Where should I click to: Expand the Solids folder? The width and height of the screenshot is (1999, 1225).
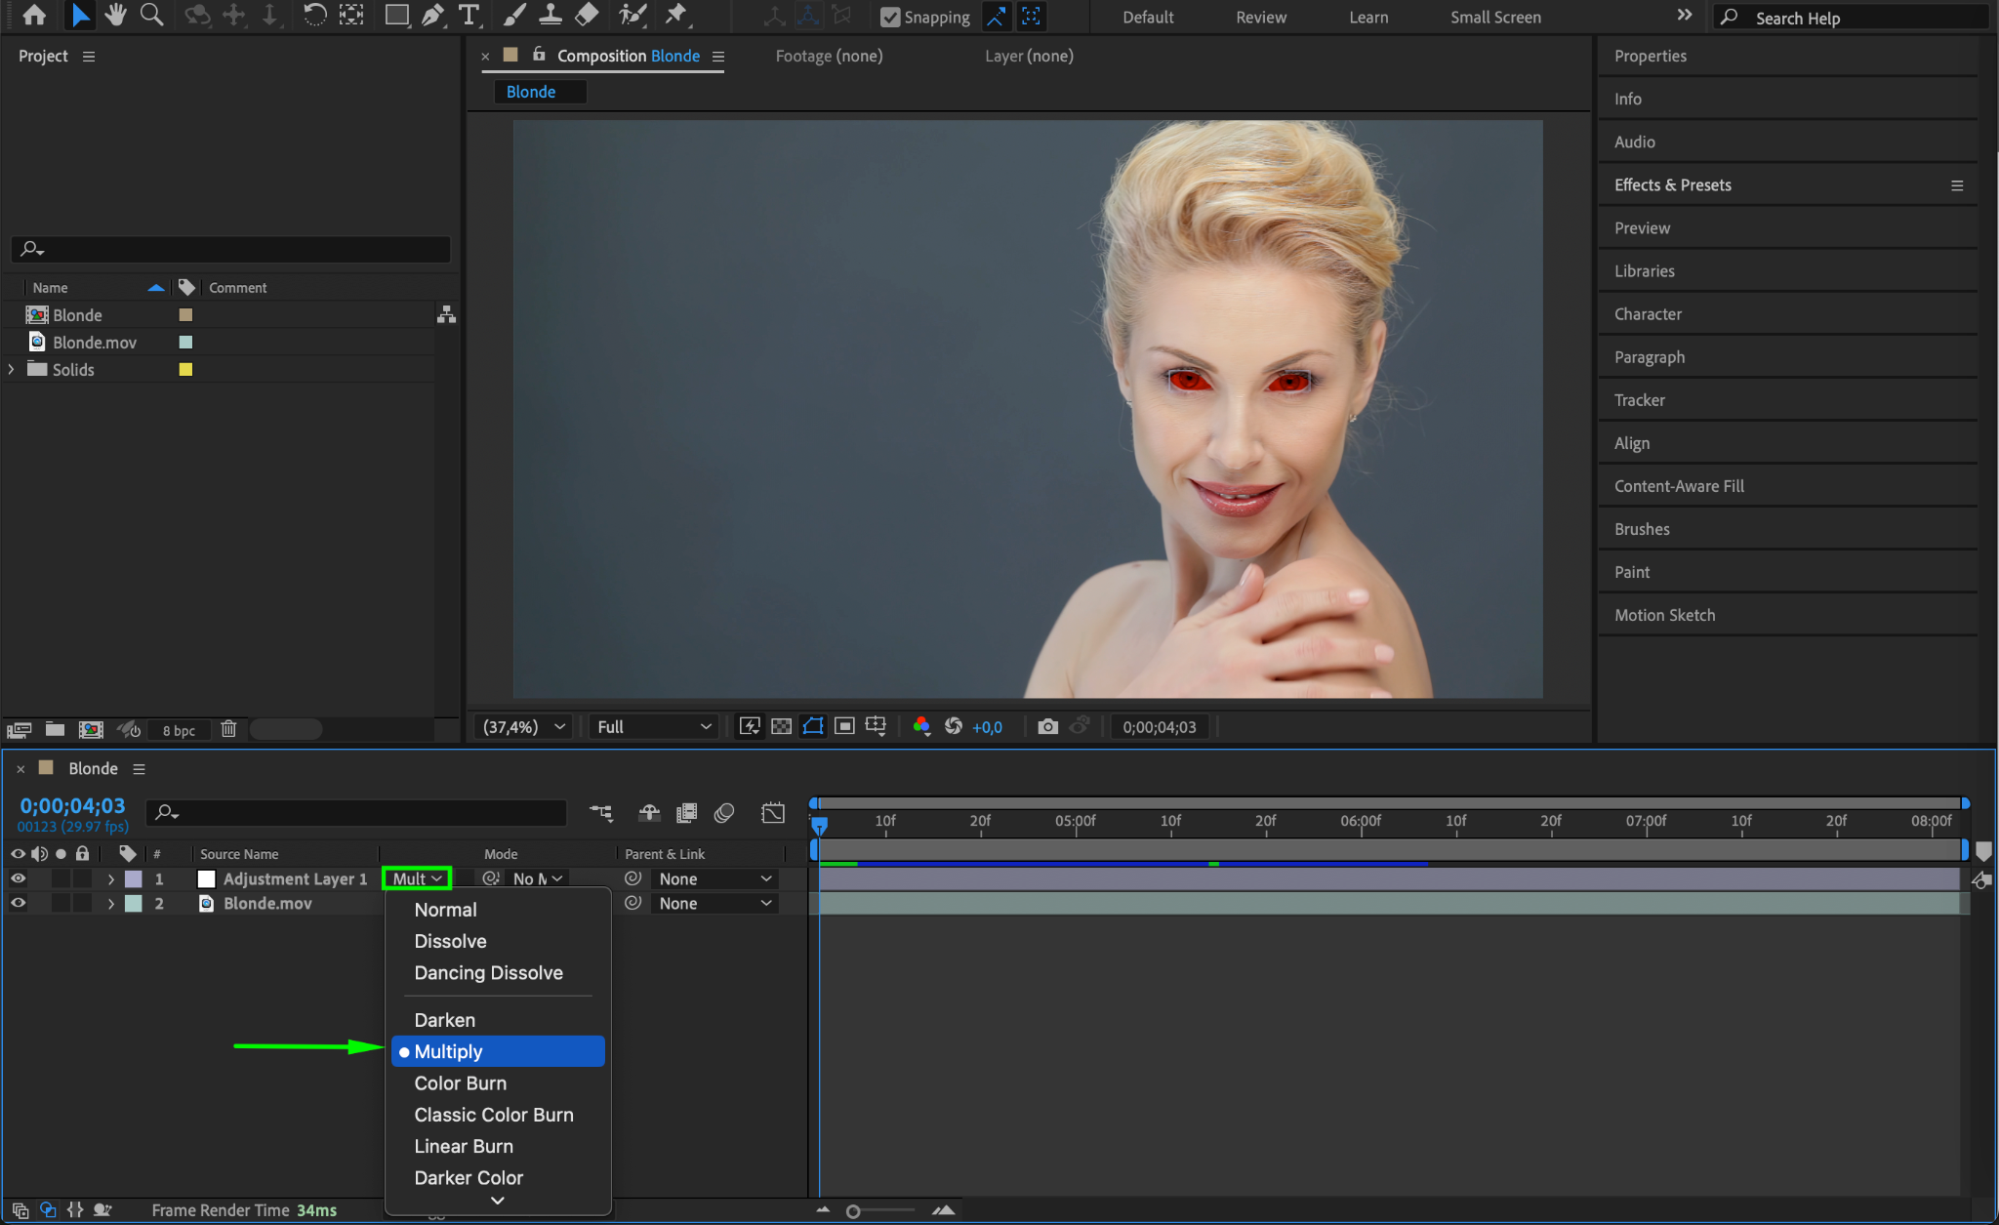tap(11, 369)
